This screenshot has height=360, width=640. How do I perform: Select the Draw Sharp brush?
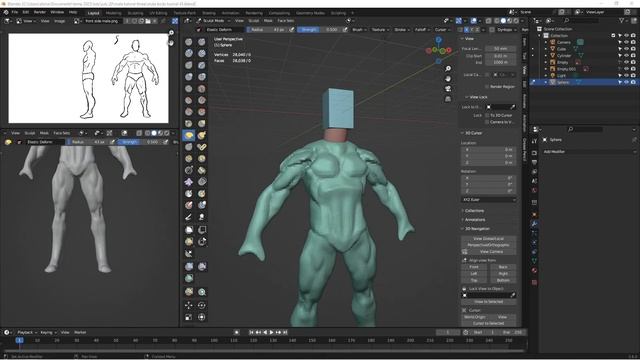pos(202,42)
